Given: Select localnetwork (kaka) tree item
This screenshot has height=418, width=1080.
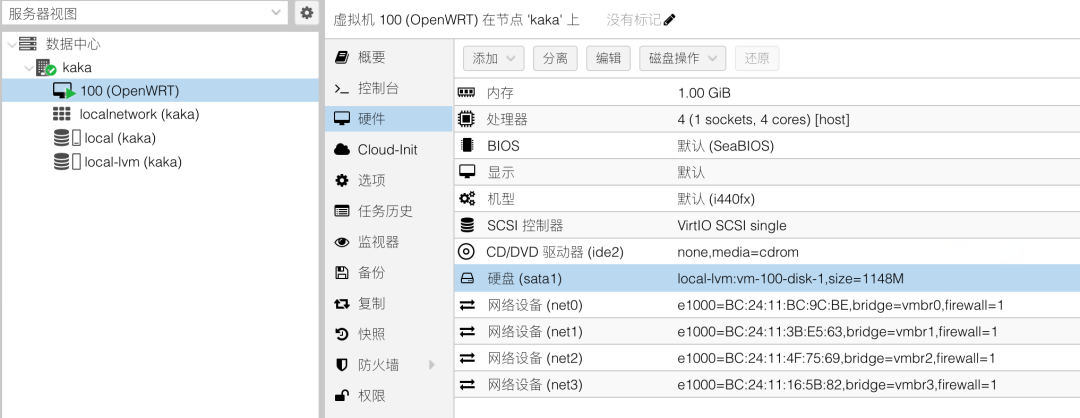Looking at the screenshot, I should [x=160, y=114].
